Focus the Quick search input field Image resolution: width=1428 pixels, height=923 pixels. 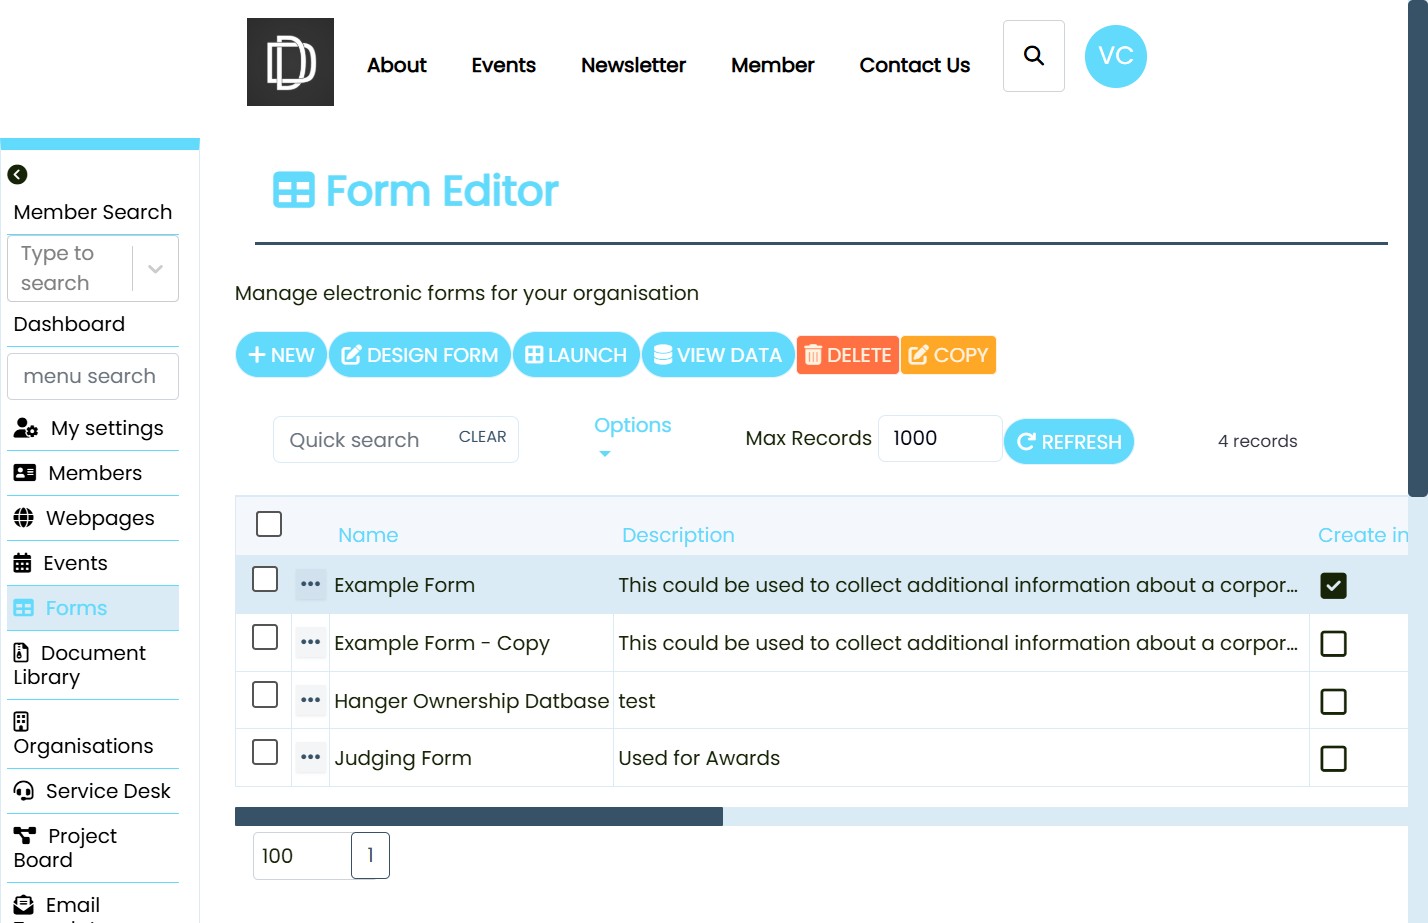click(x=365, y=440)
